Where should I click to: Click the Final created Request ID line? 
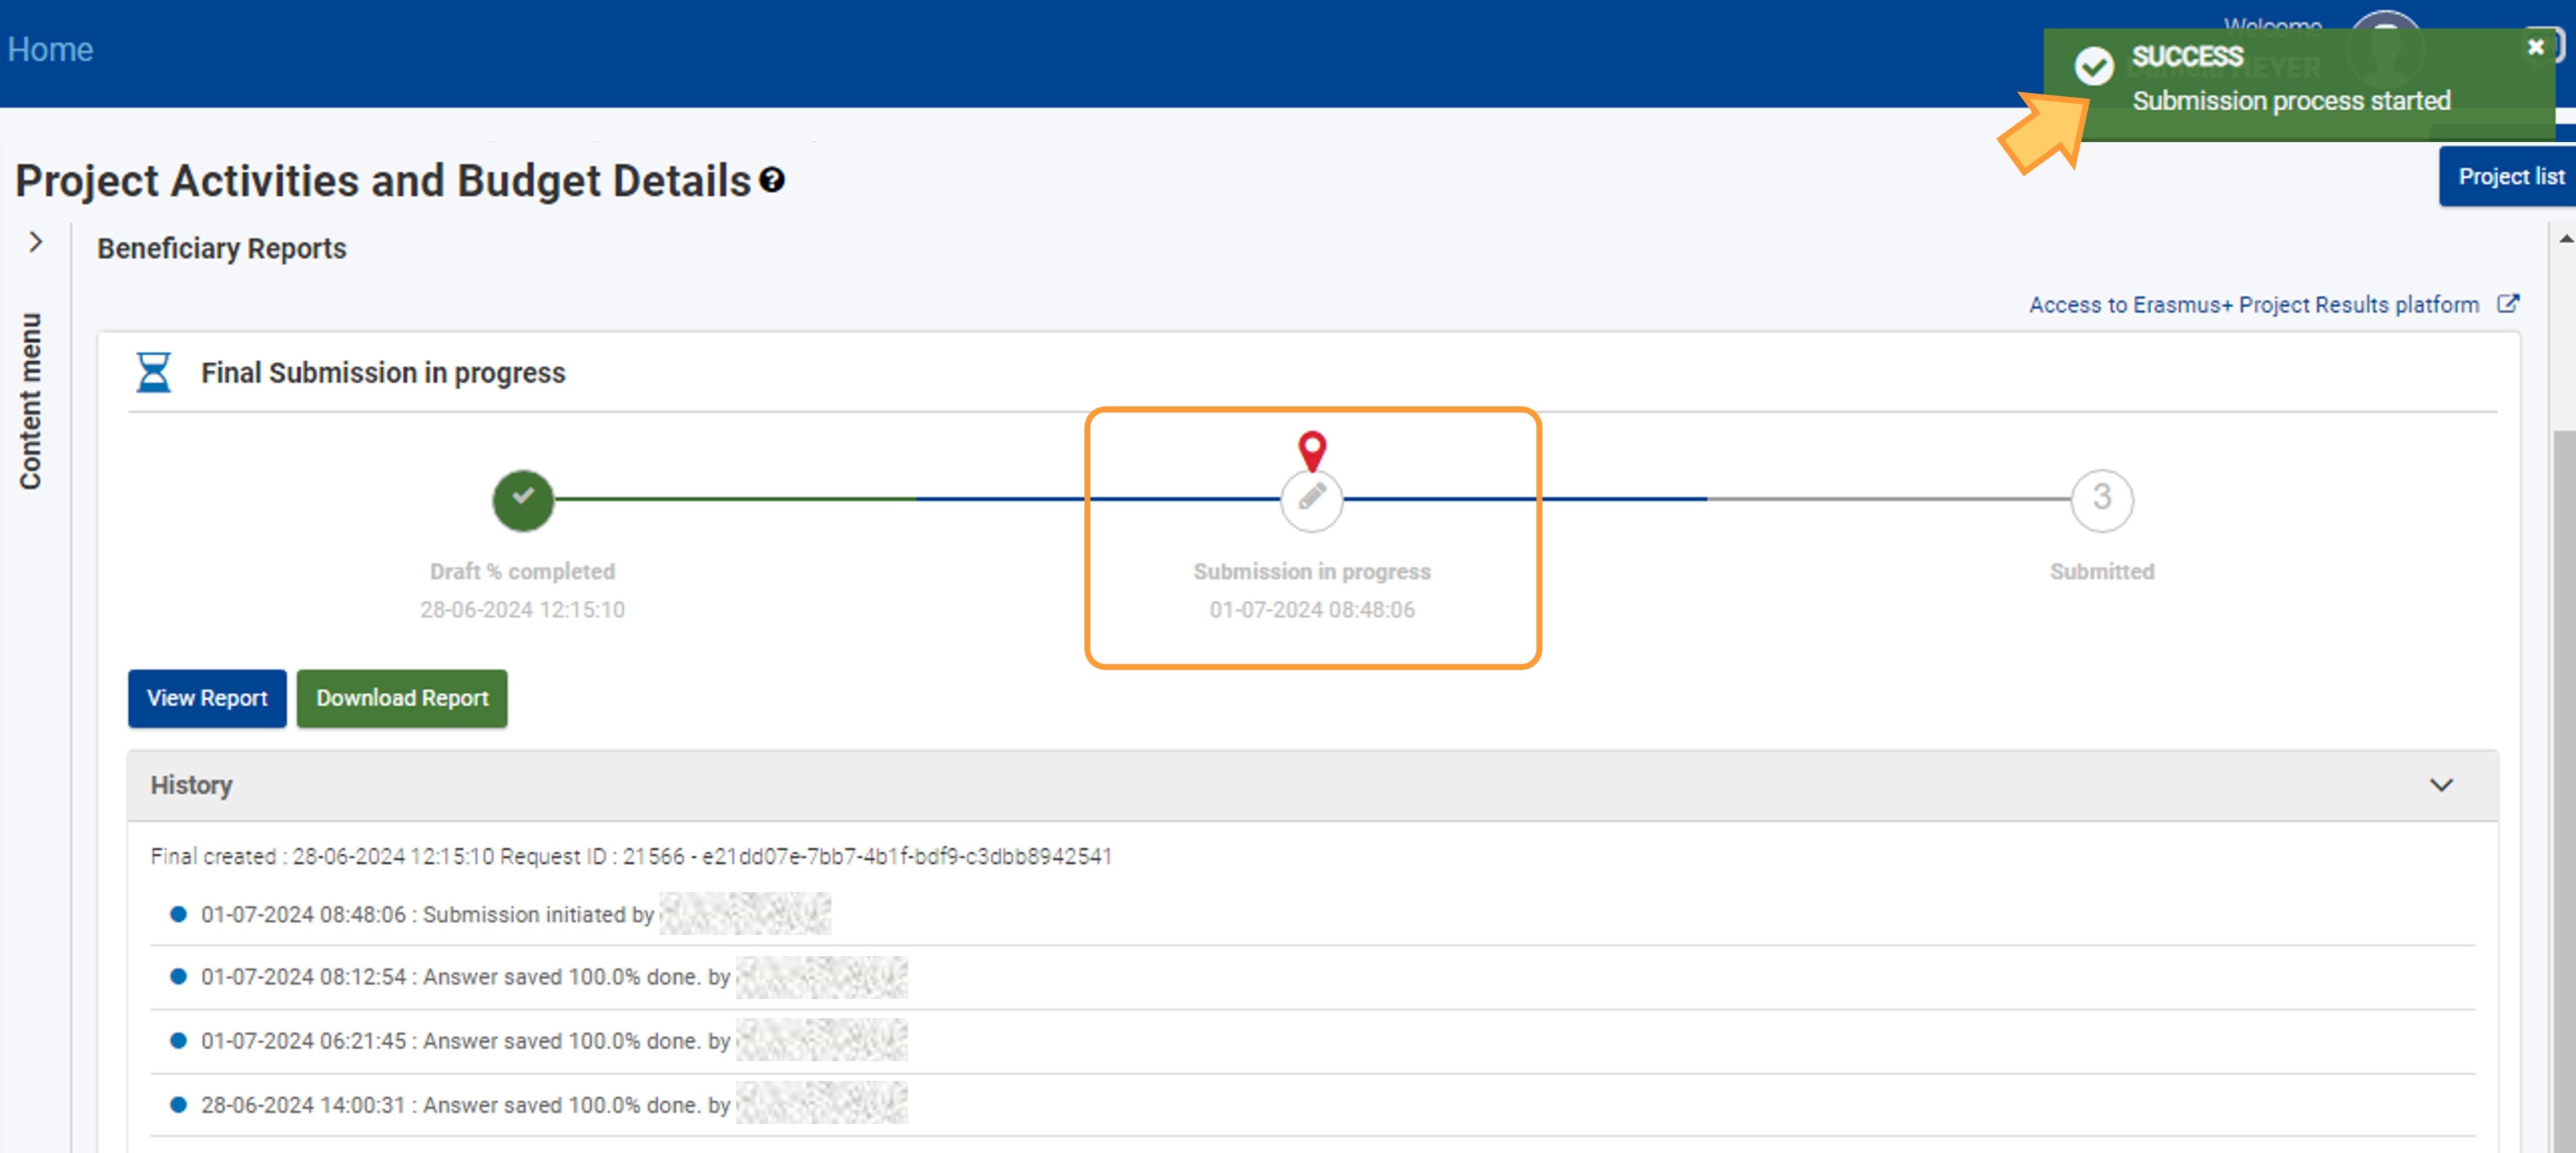coord(631,856)
